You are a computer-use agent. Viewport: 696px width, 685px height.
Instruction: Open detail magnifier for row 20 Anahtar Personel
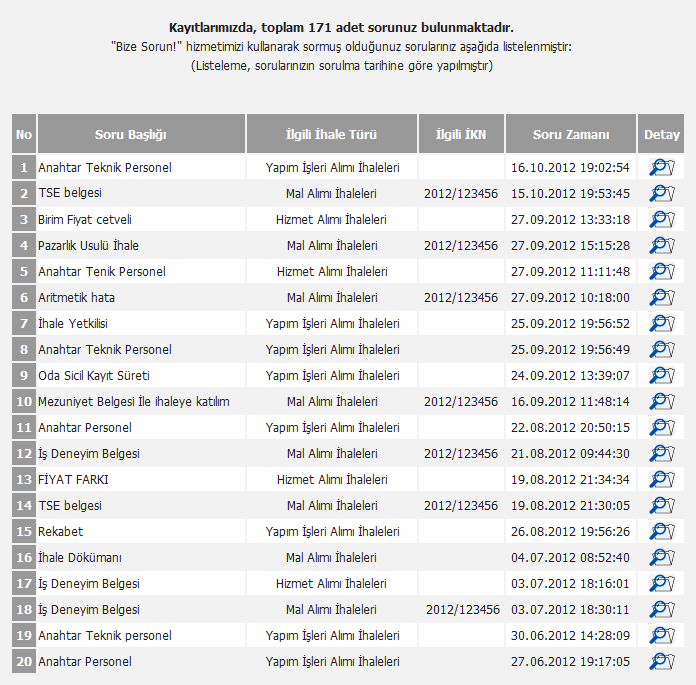[x=662, y=661]
